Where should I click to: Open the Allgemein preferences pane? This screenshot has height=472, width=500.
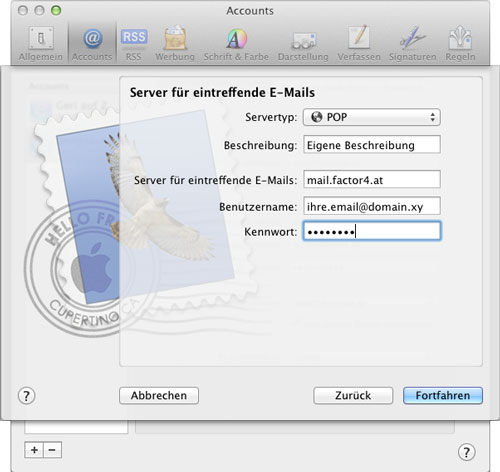[x=41, y=44]
